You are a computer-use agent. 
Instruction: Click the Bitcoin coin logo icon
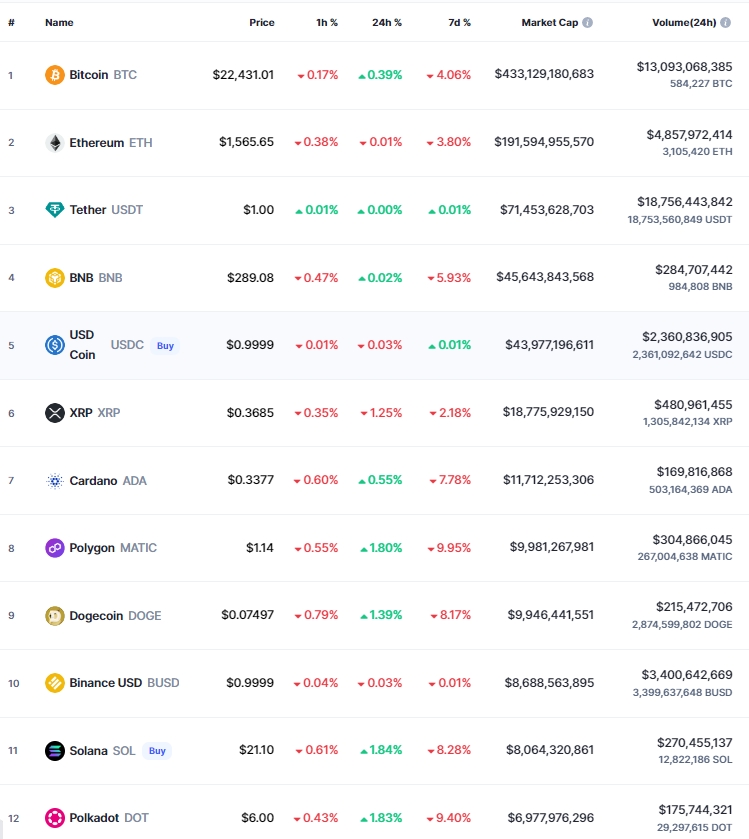point(55,75)
